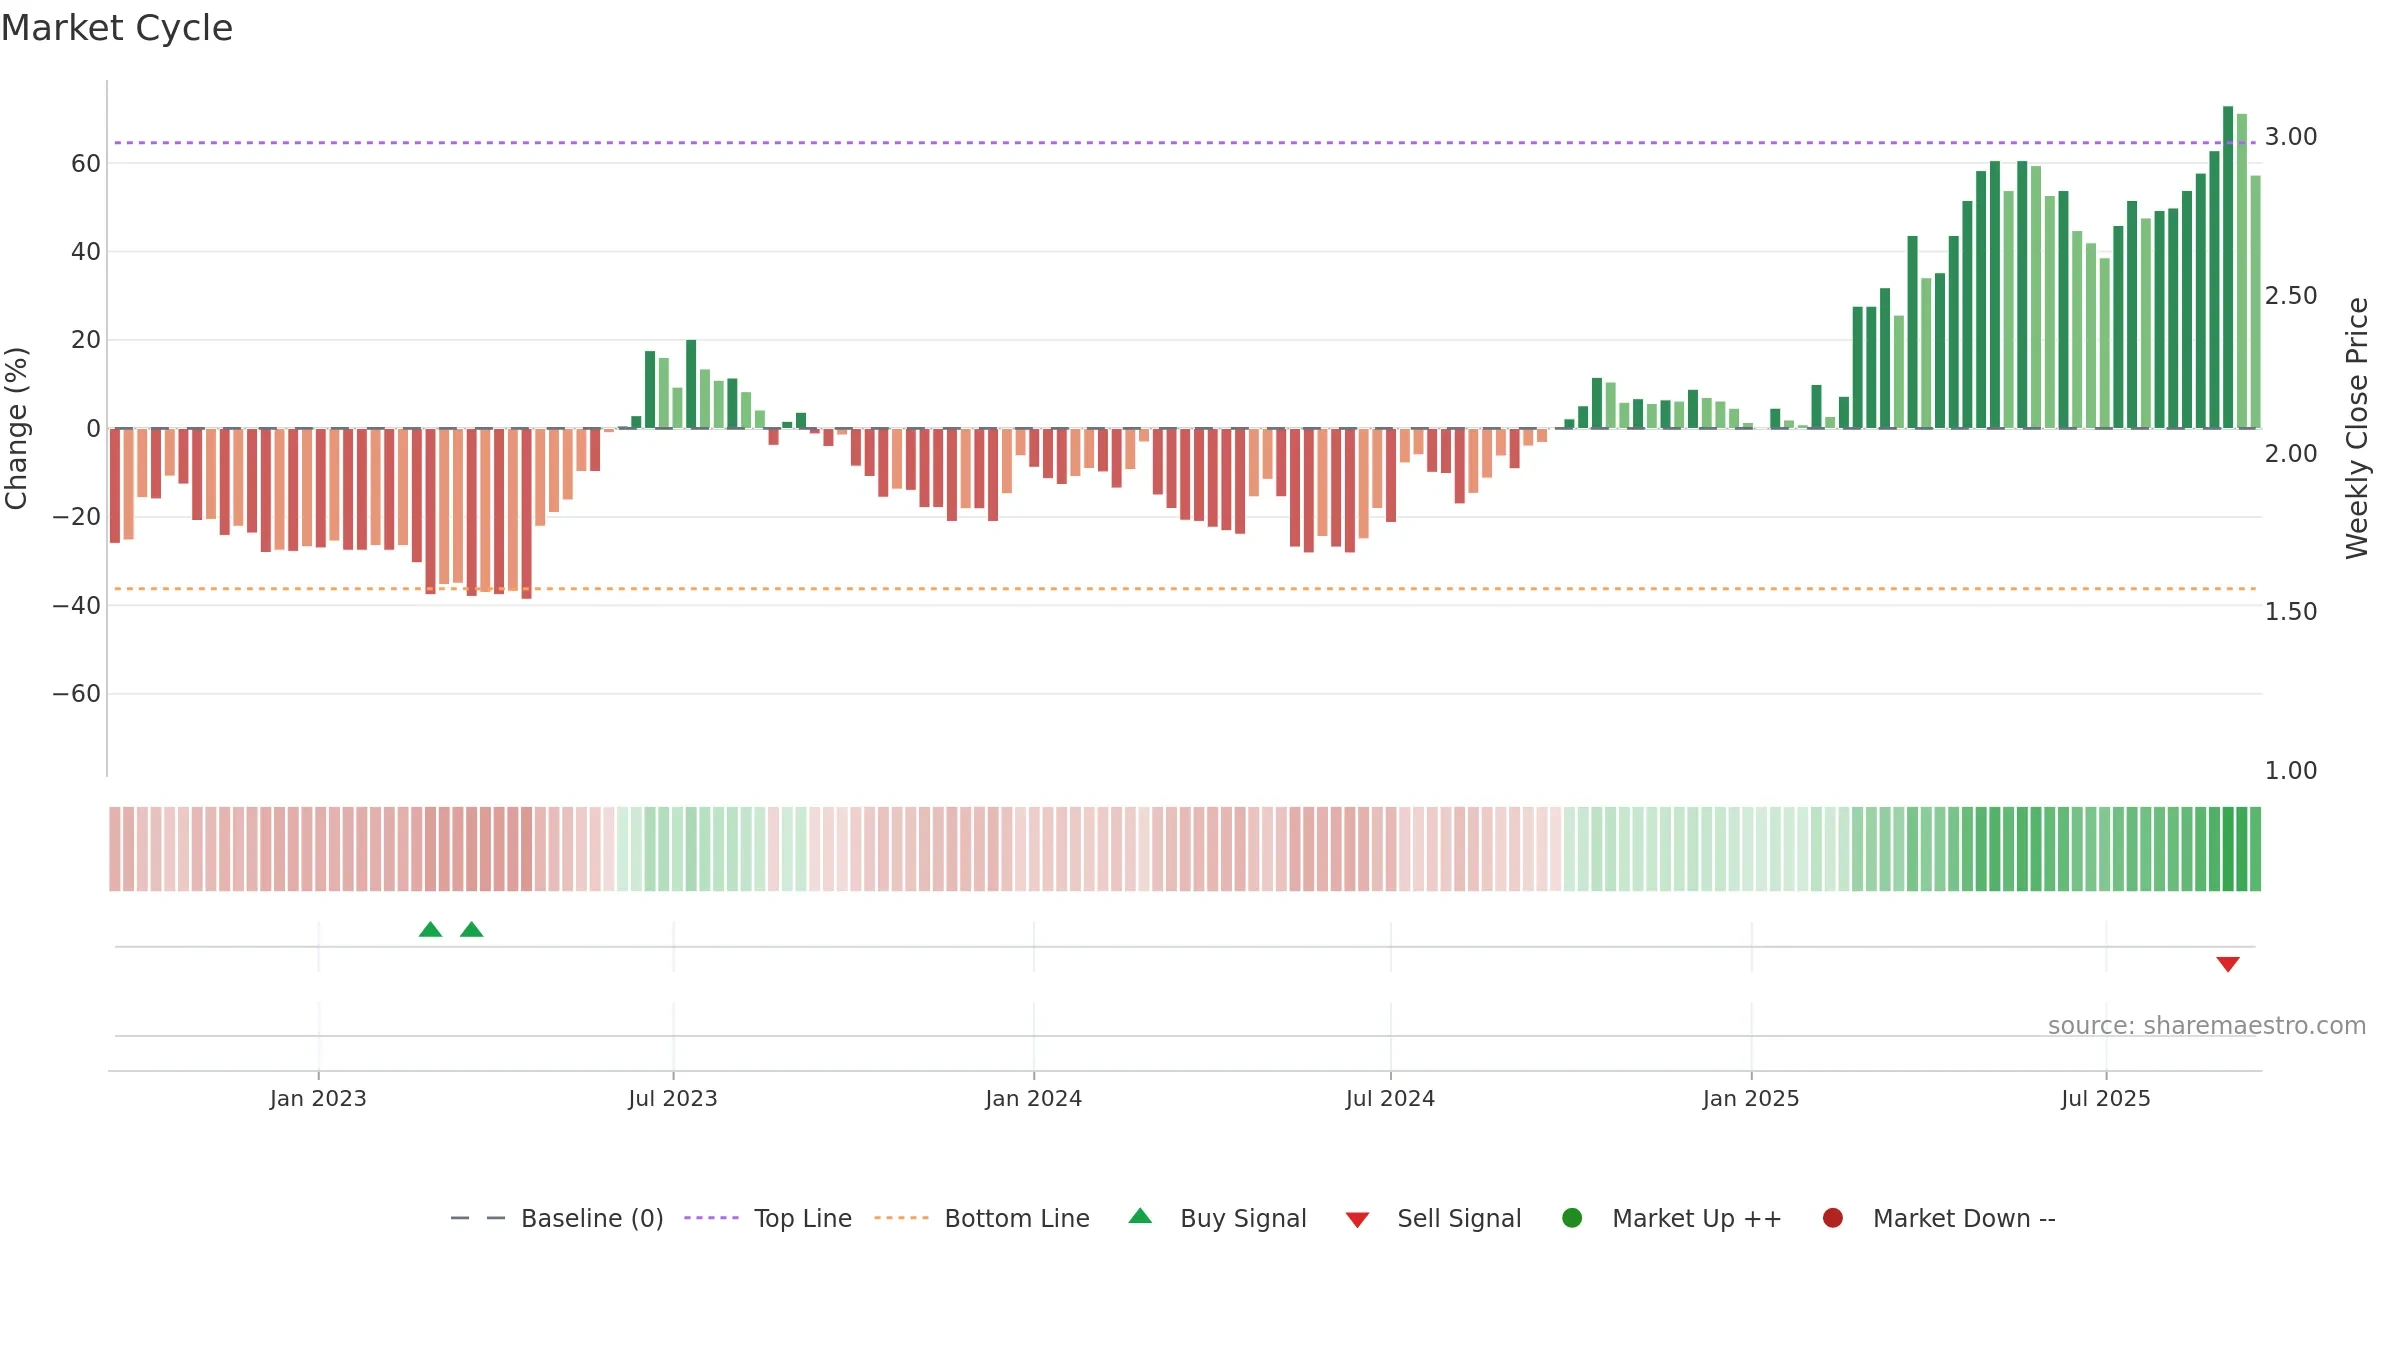Image resolution: width=2400 pixels, height=1350 pixels.
Task: Click the 60 tick on Change axis
Action: pos(86,164)
